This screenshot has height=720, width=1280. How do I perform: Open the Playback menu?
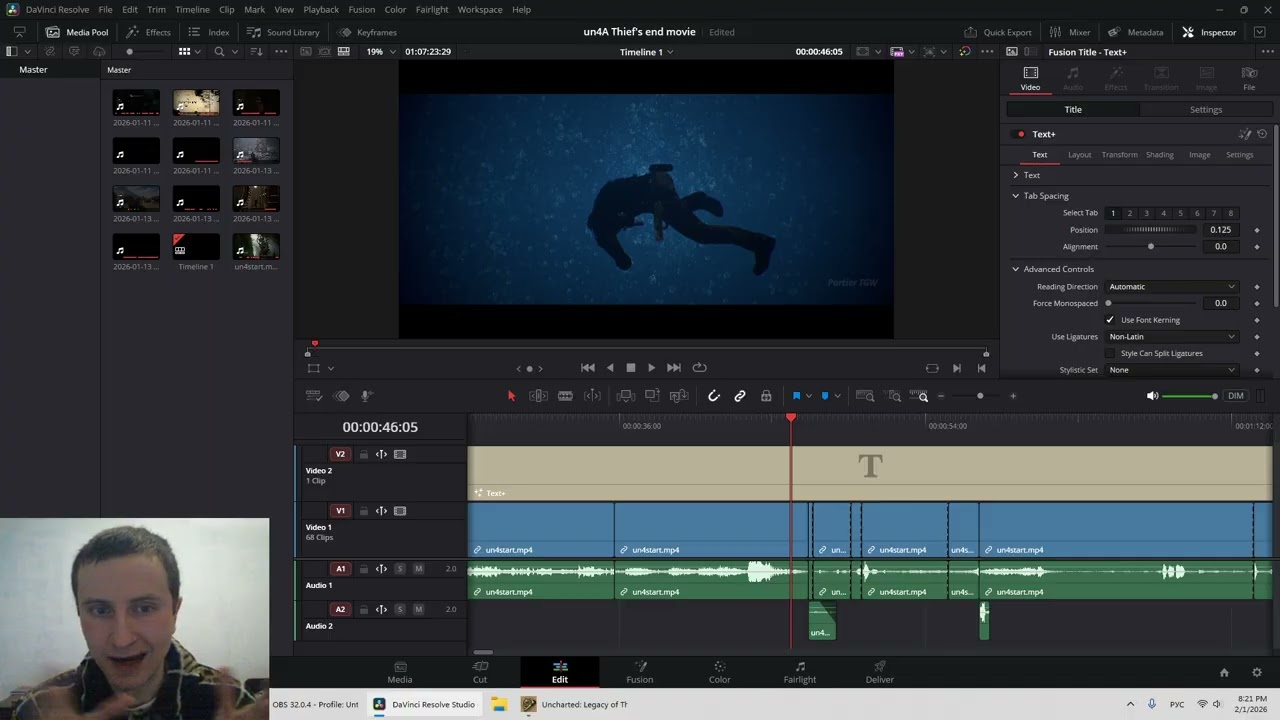pos(321,9)
